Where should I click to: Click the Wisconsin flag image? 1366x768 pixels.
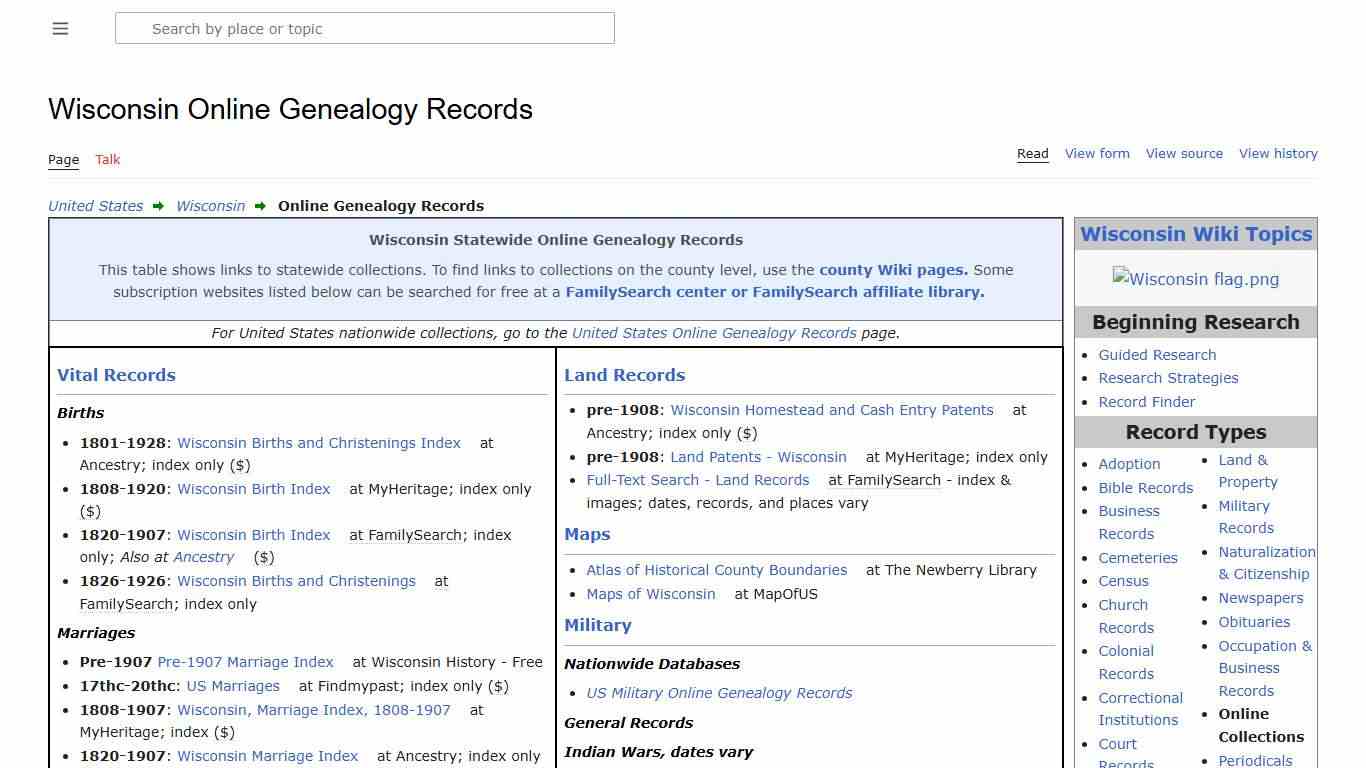click(1195, 279)
